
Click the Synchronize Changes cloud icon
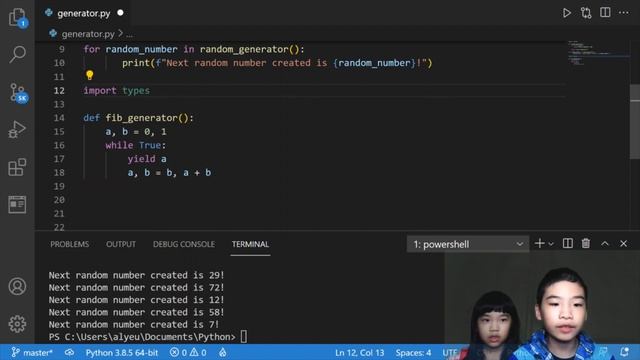pos(69,353)
